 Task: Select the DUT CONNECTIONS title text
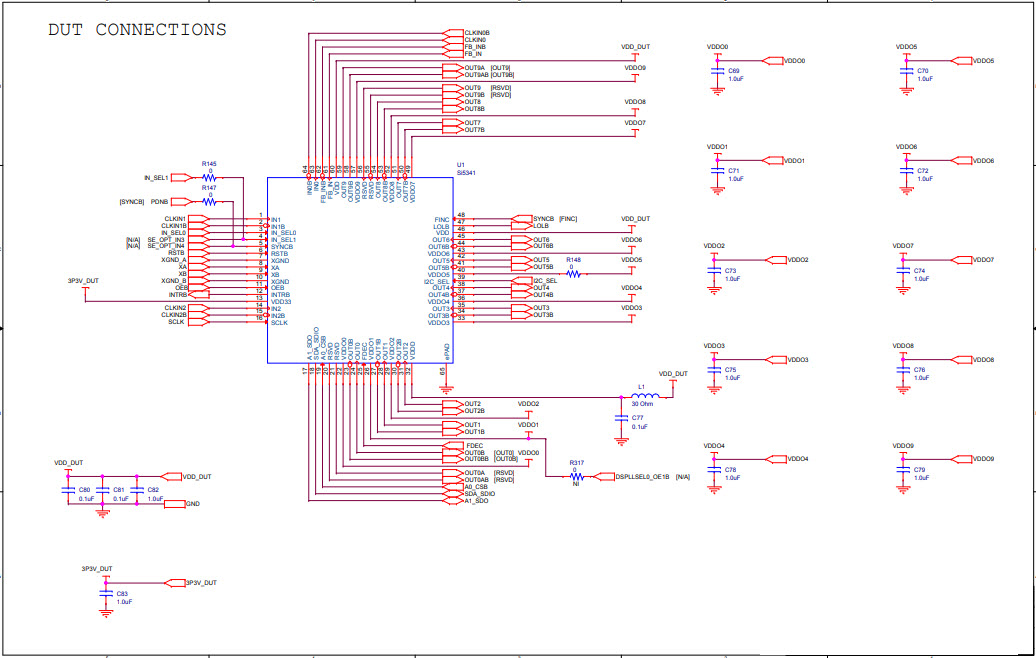(136, 29)
